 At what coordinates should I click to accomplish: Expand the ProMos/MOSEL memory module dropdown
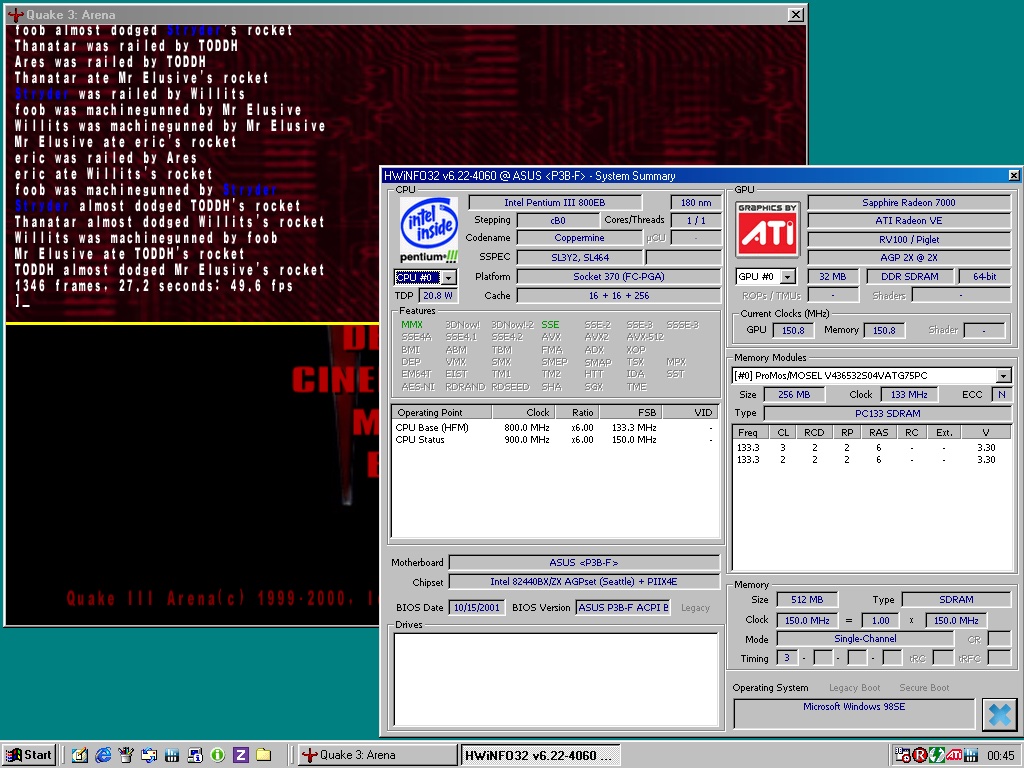point(1003,375)
